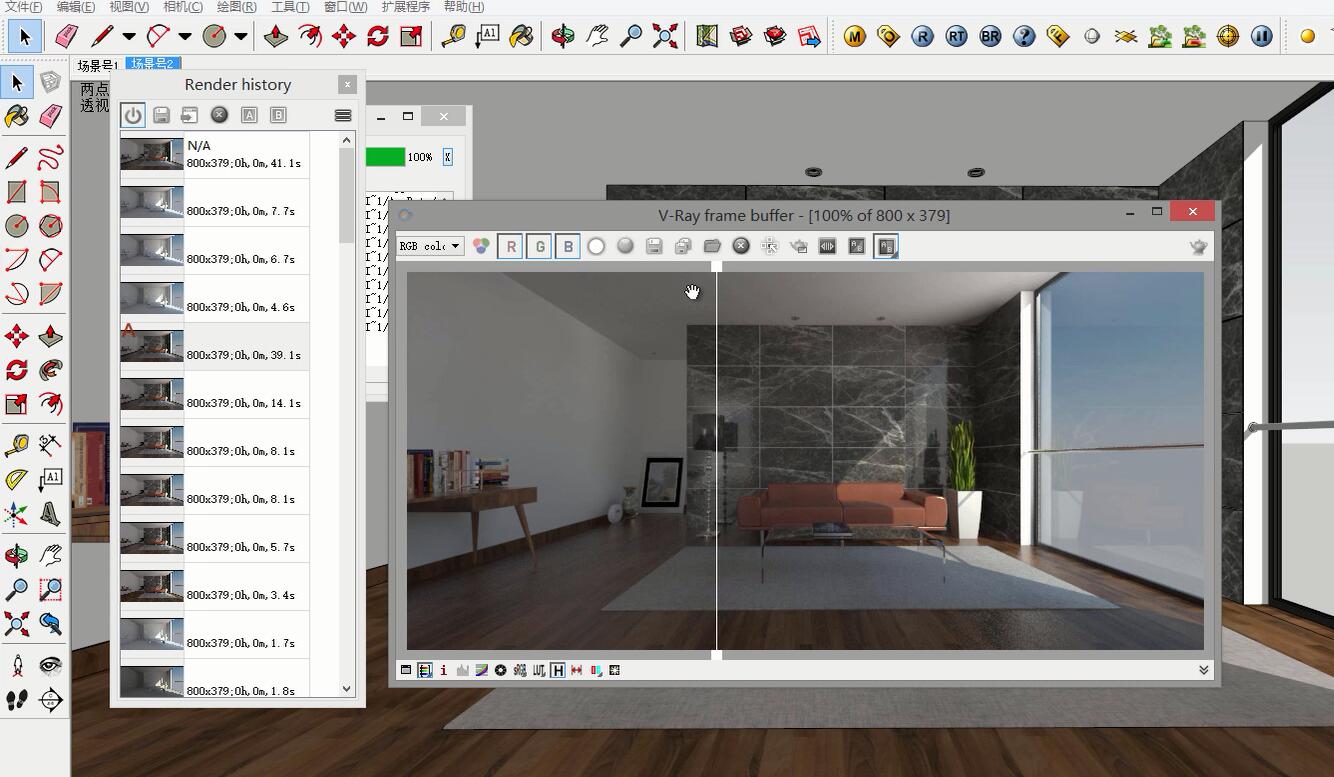The image size is (1334, 777).
Task: Open the 绘图(R) menu
Action: (x=237, y=7)
